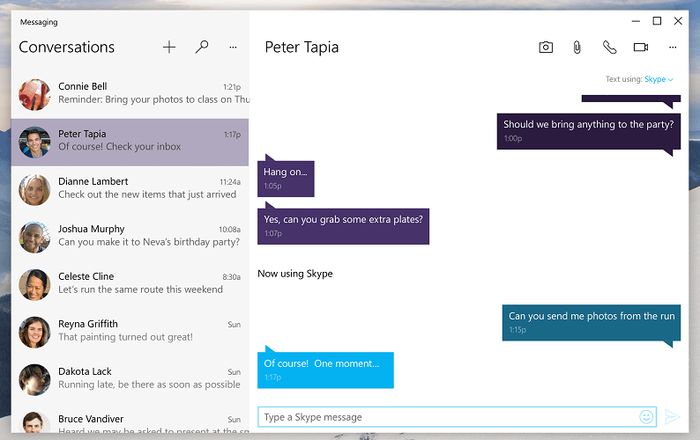Select the Celeste Cline conversation
This screenshot has height=440, width=700.
pyautogui.click(x=130, y=284)
